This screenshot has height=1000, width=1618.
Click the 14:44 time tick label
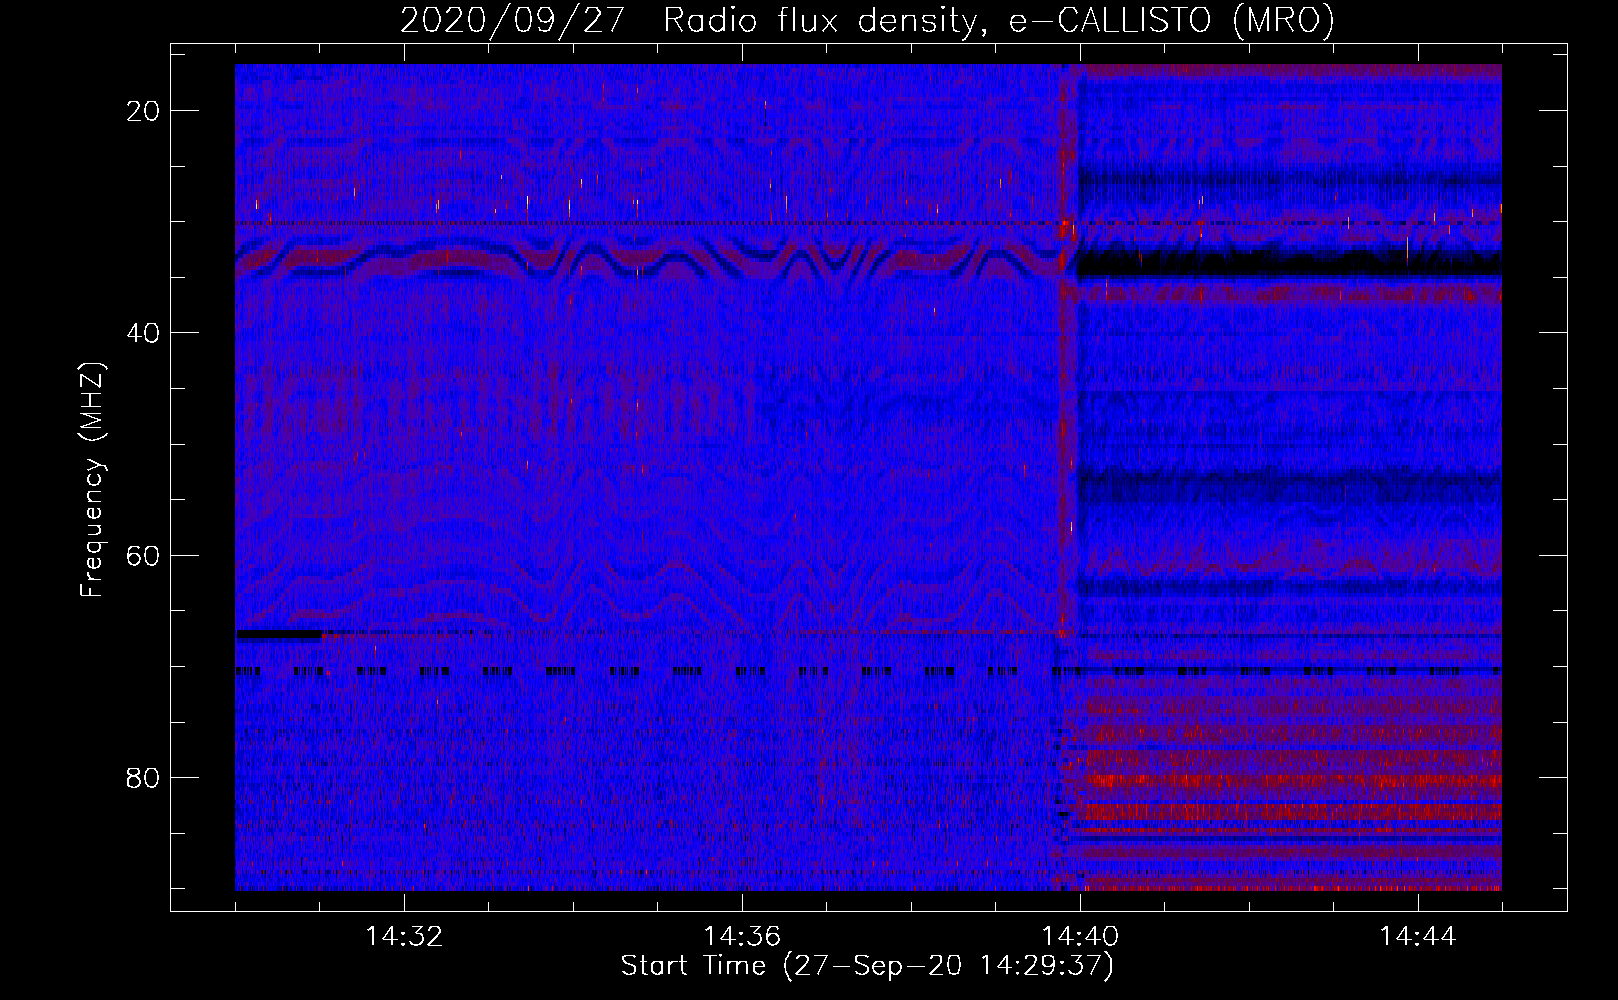point(1418,937)
